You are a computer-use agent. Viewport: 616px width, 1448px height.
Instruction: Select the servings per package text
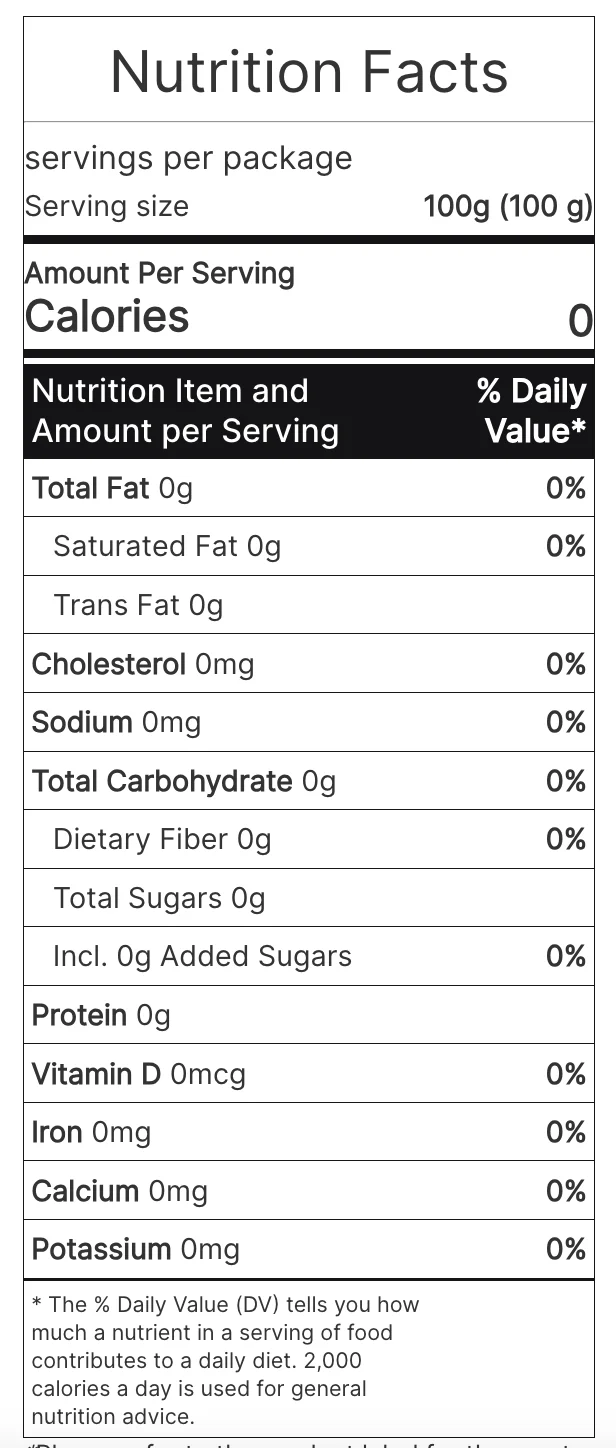(x=189, y=158)
